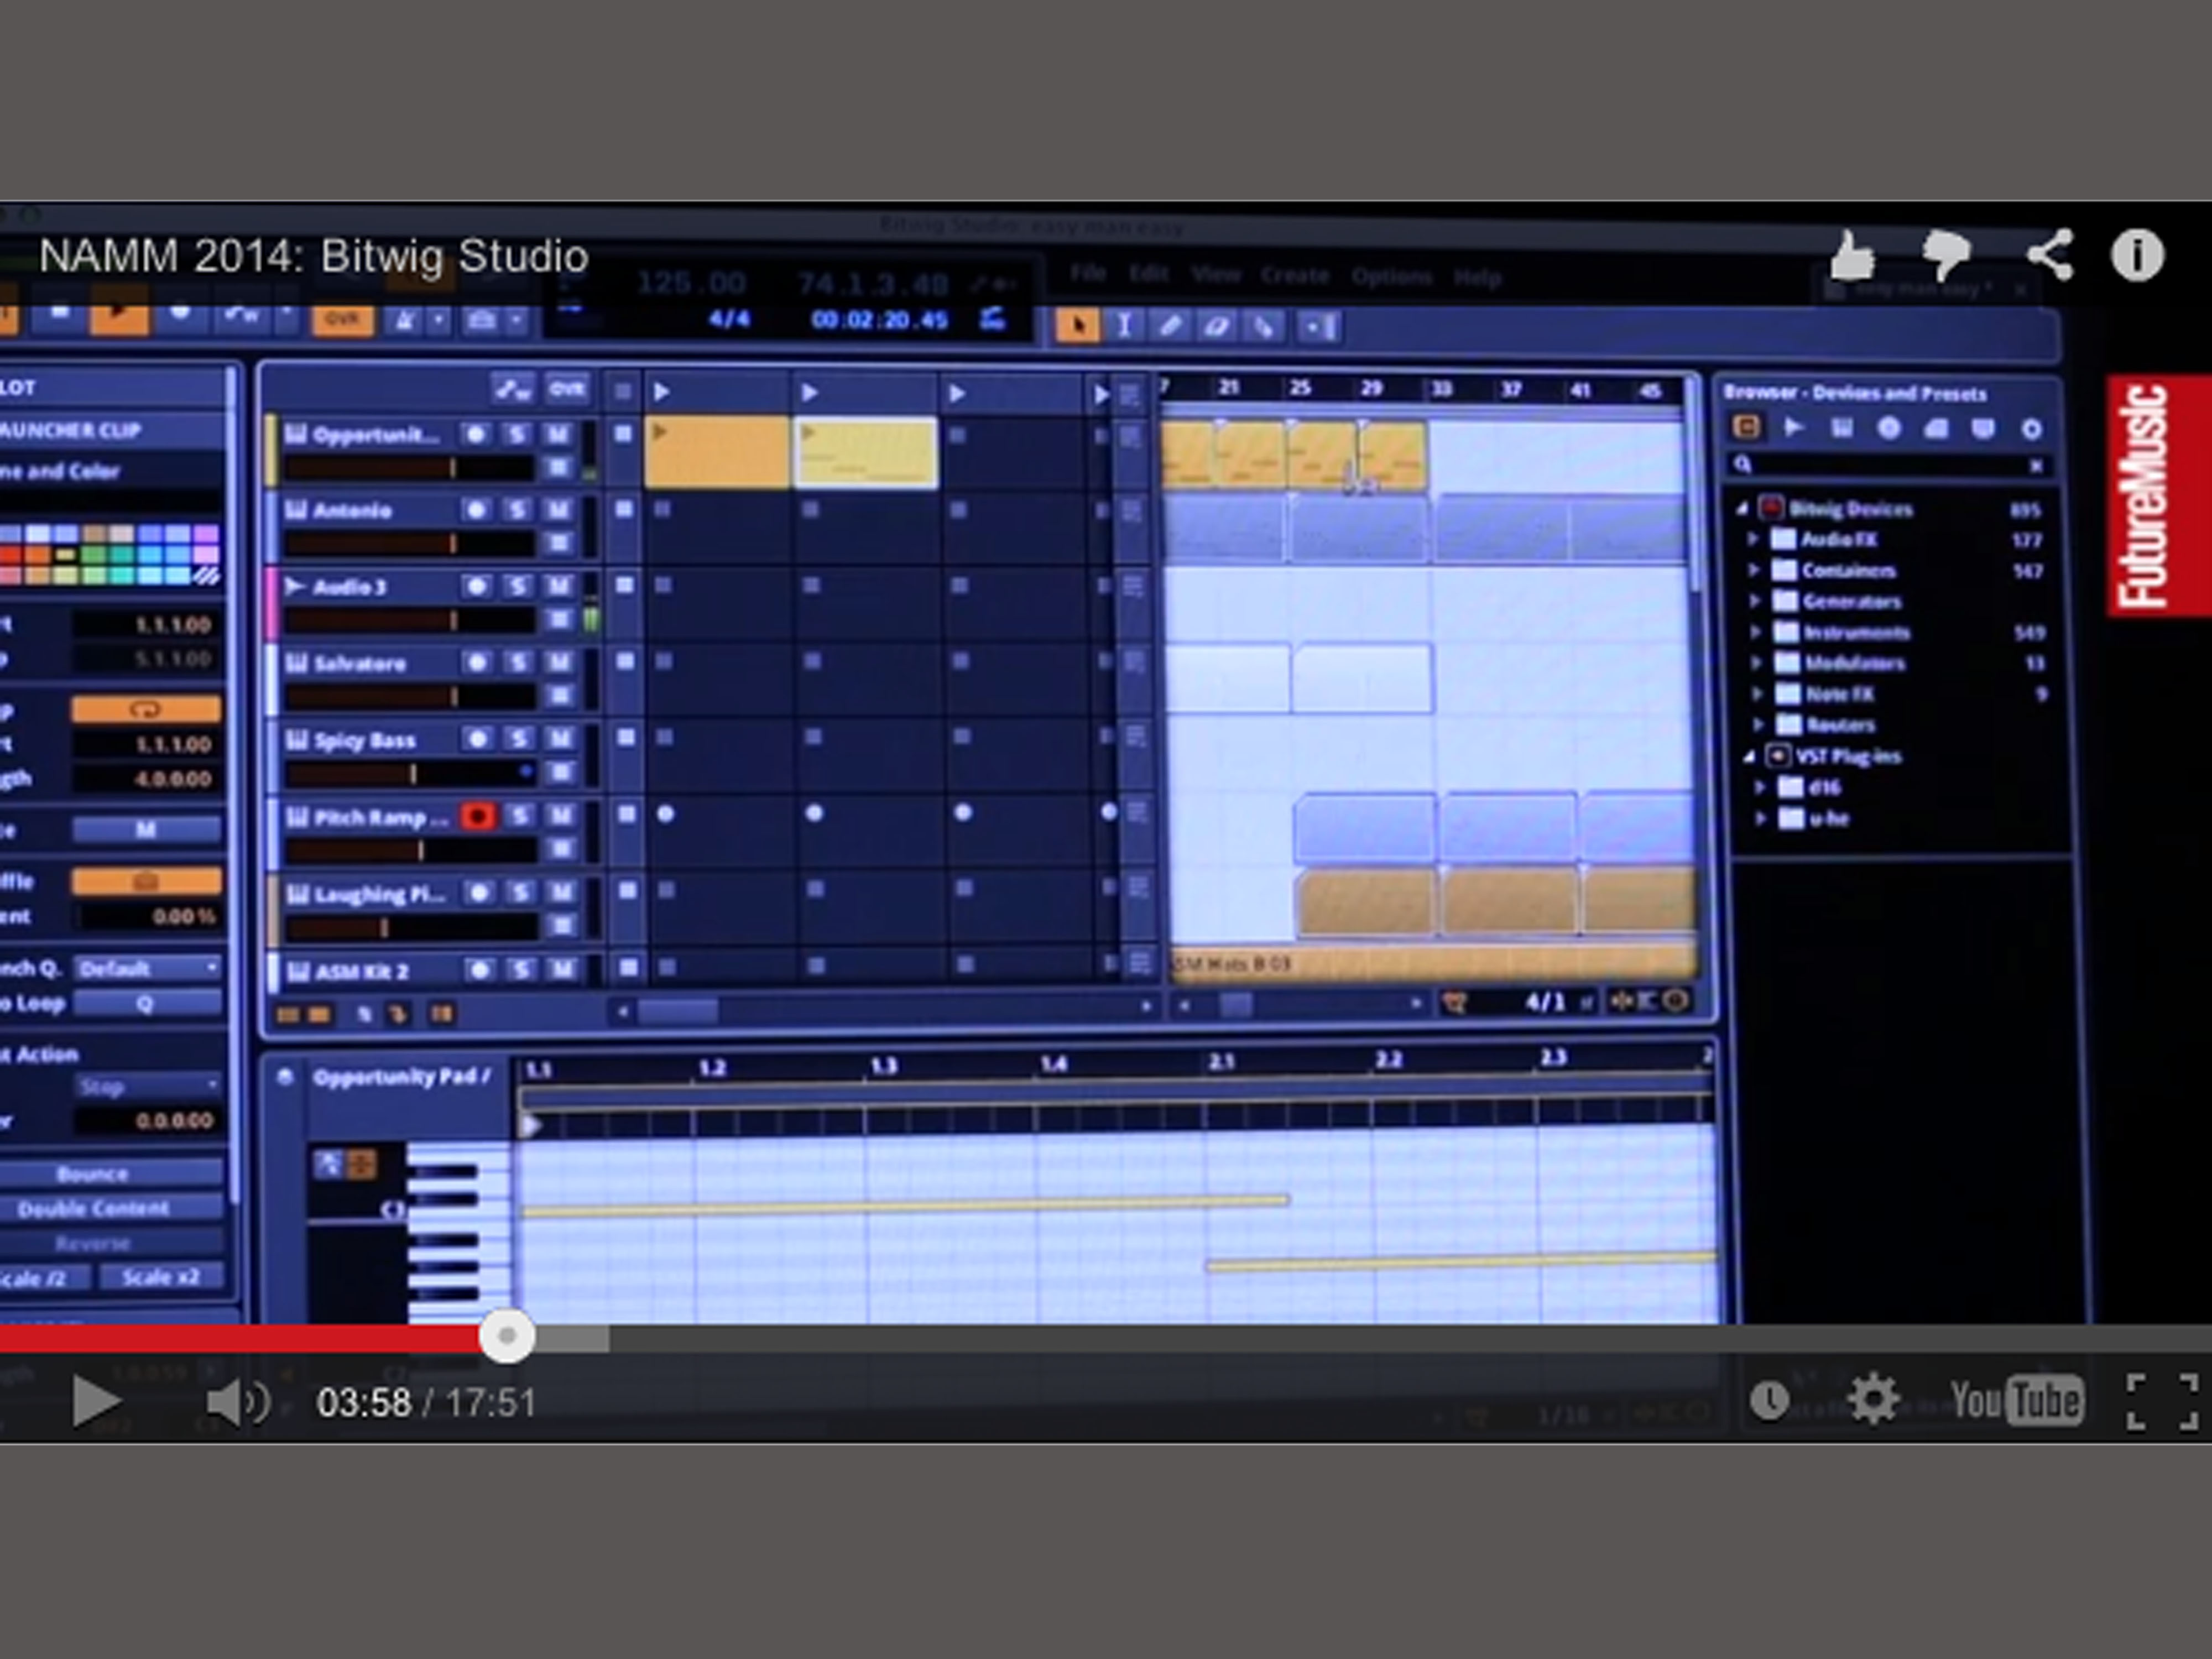Expand the Instruments folder

pos(1756,632)
